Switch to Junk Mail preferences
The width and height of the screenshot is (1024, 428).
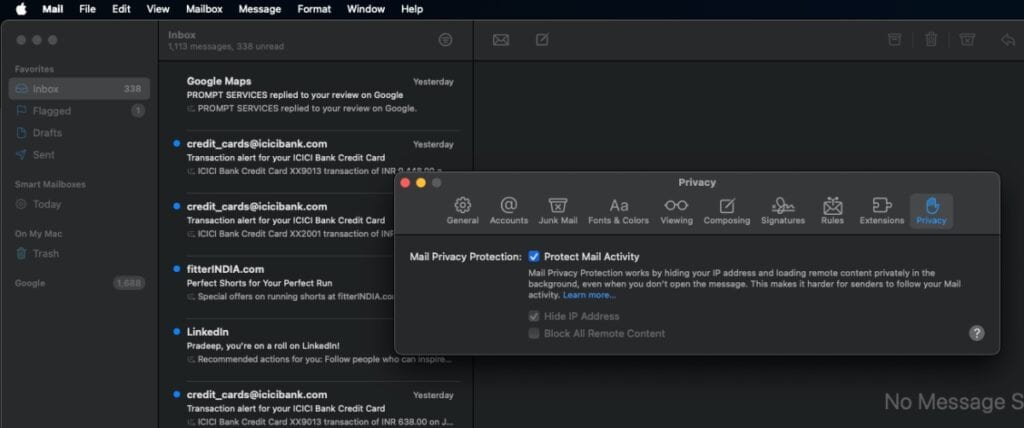point(558,211)
